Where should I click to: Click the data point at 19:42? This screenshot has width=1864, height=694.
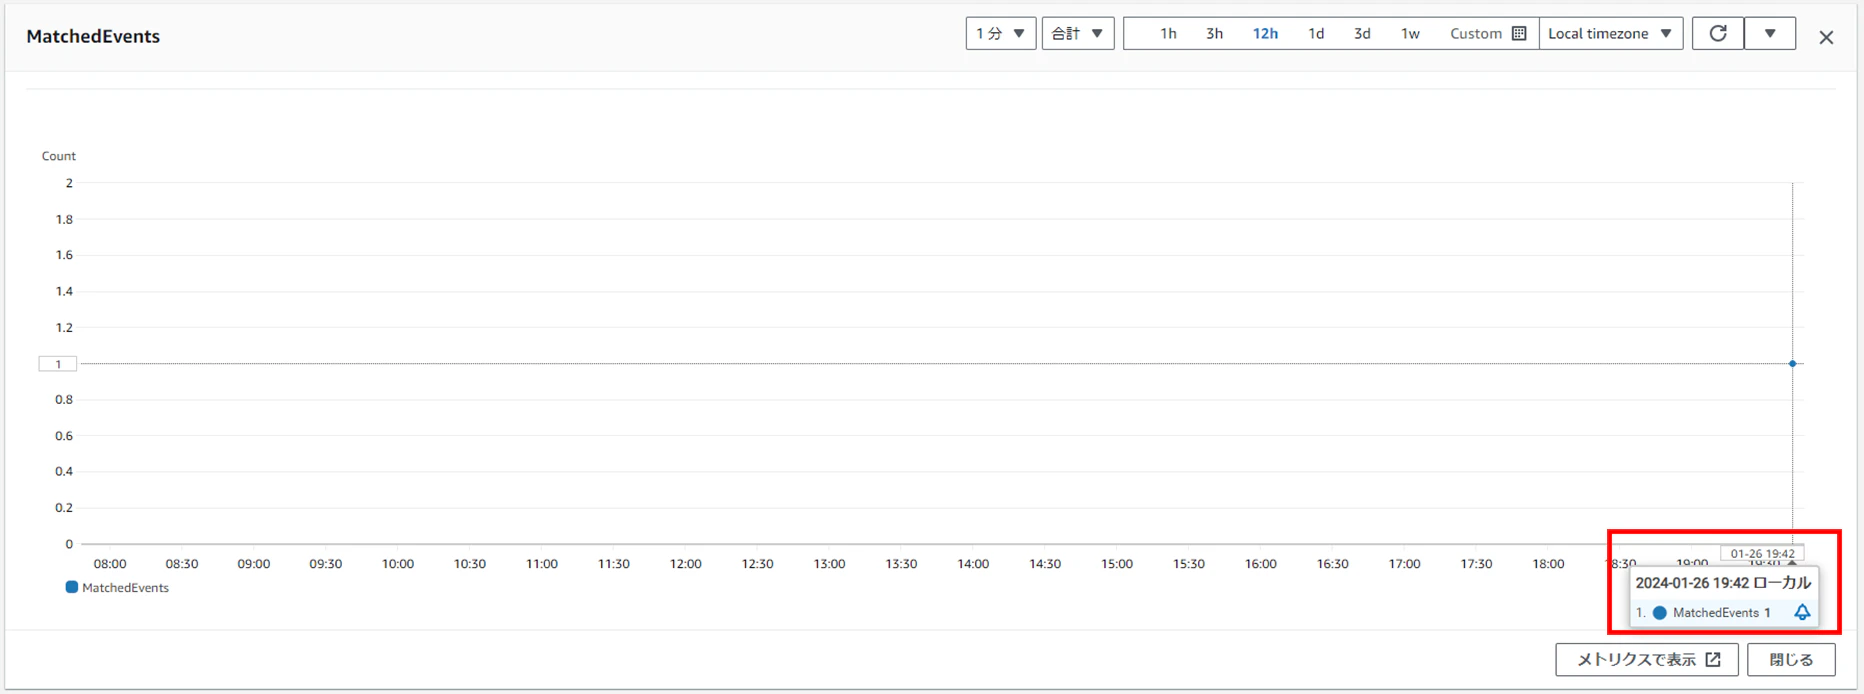tap(1793, 363)
